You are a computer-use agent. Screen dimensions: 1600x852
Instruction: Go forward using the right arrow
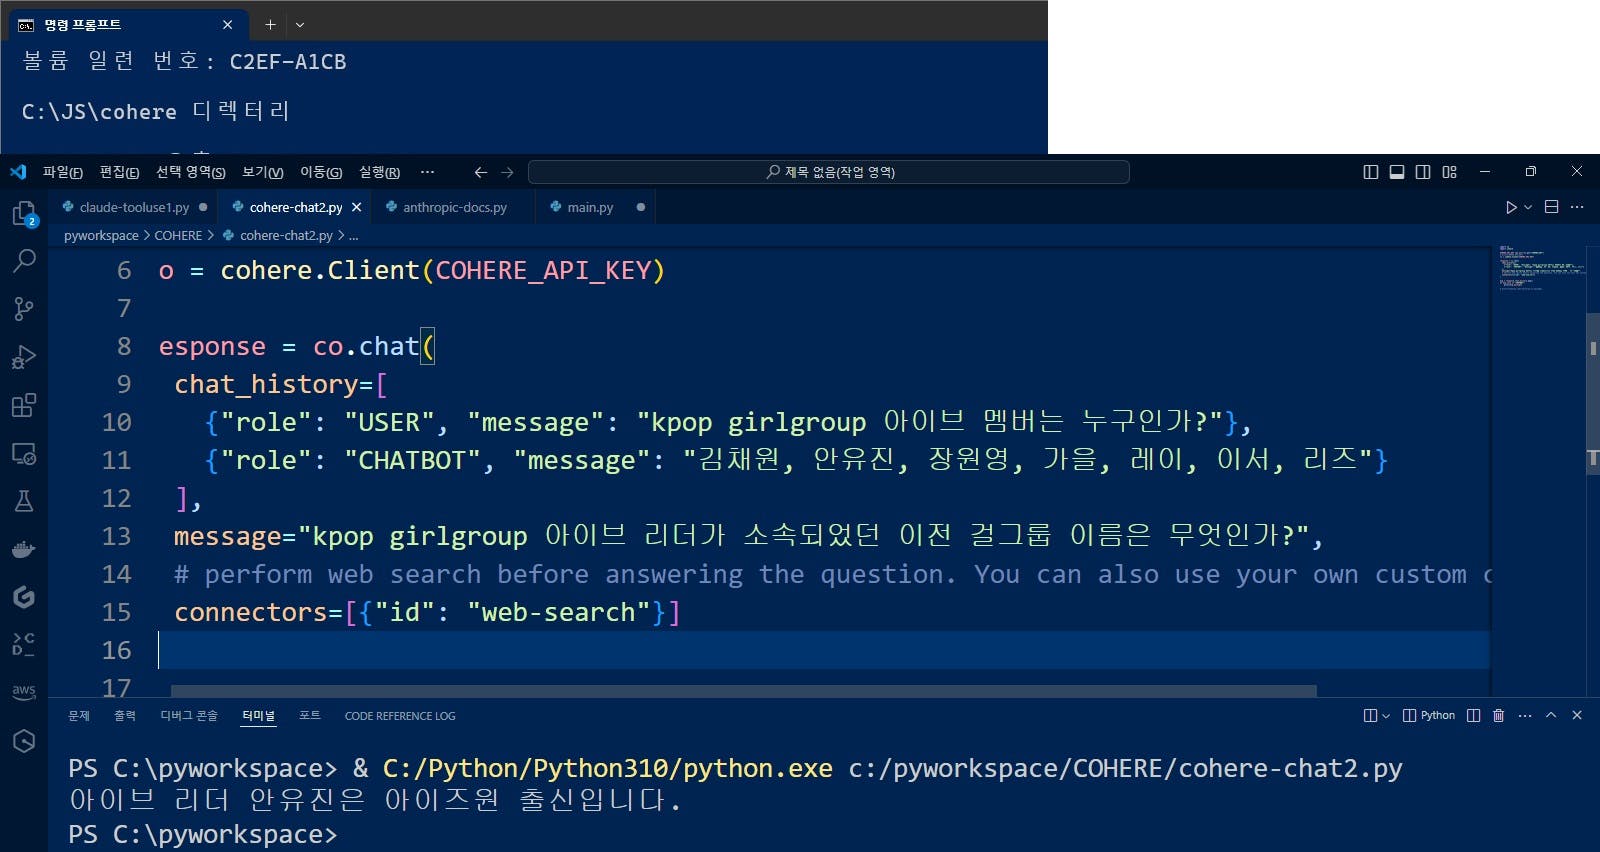[x=507, y=172]
